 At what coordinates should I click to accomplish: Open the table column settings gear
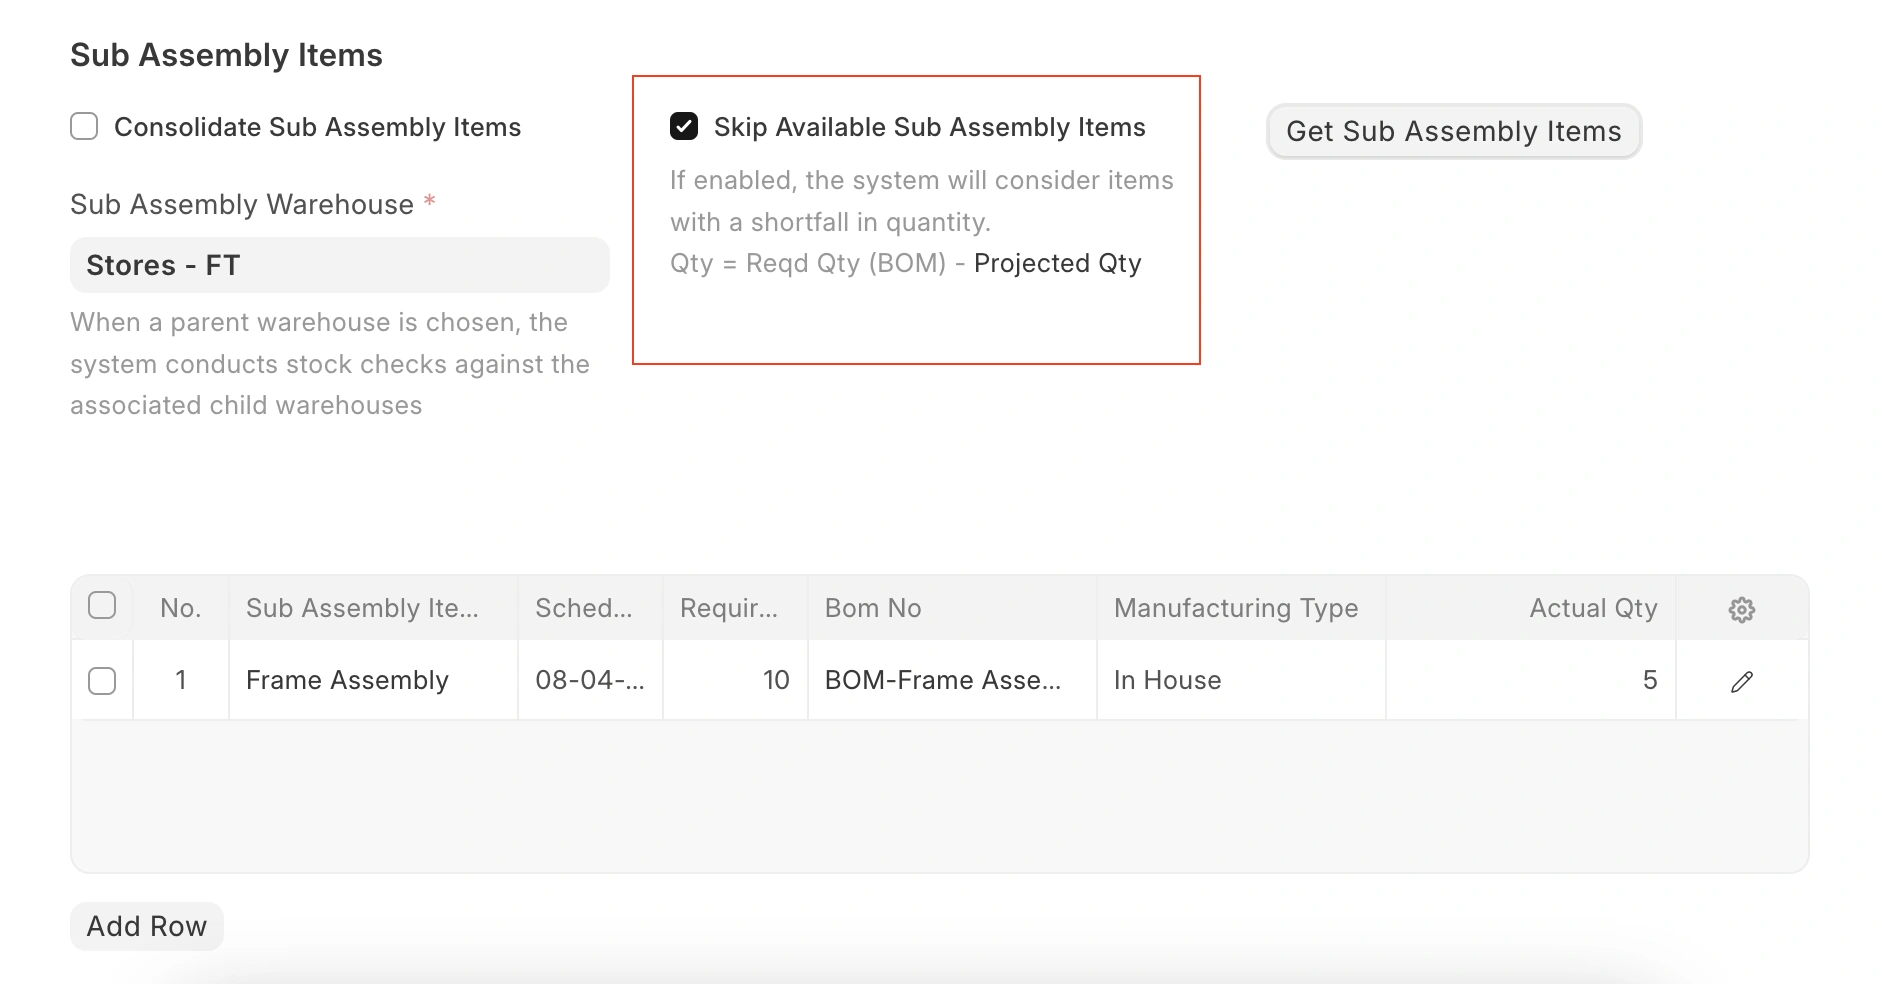[x=1741, y=609]
